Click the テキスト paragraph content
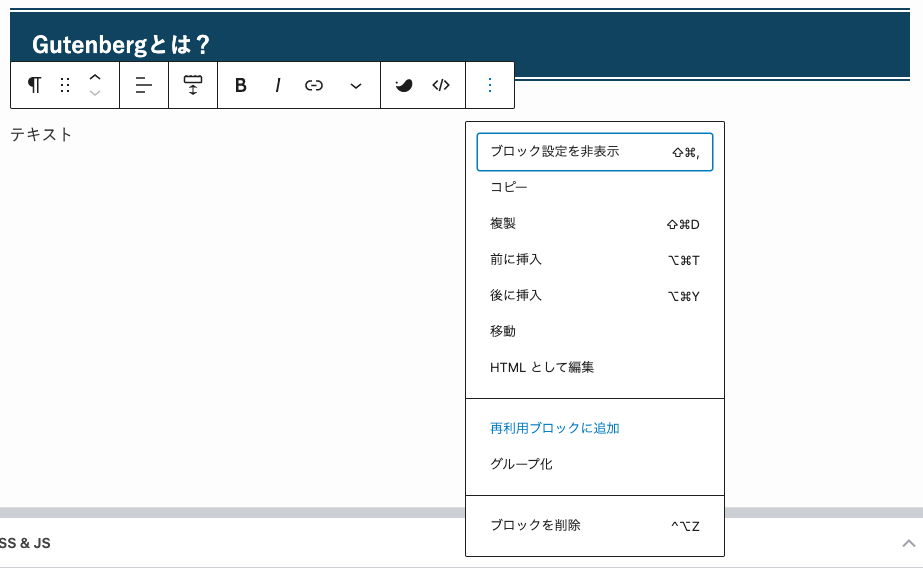The width and height of the screenshot is (923, 573). click(x=41, y=134)
